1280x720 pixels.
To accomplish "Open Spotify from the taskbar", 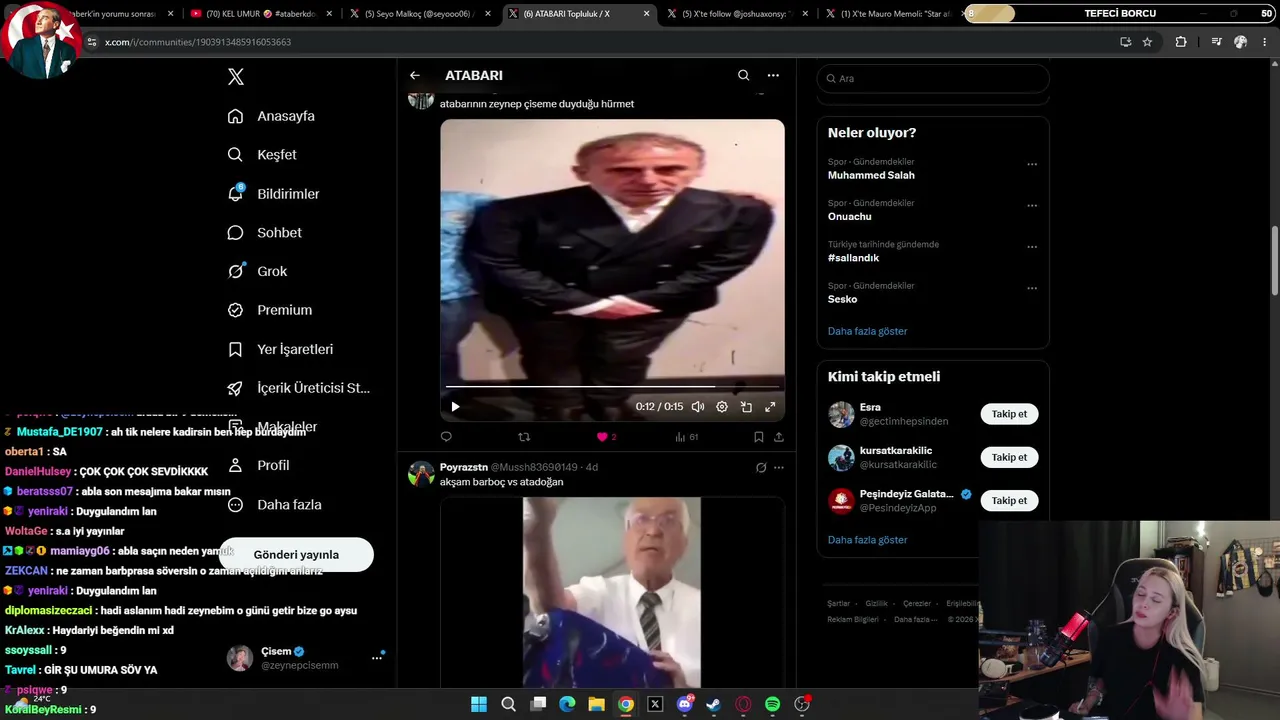I will [x=772, y=704].
